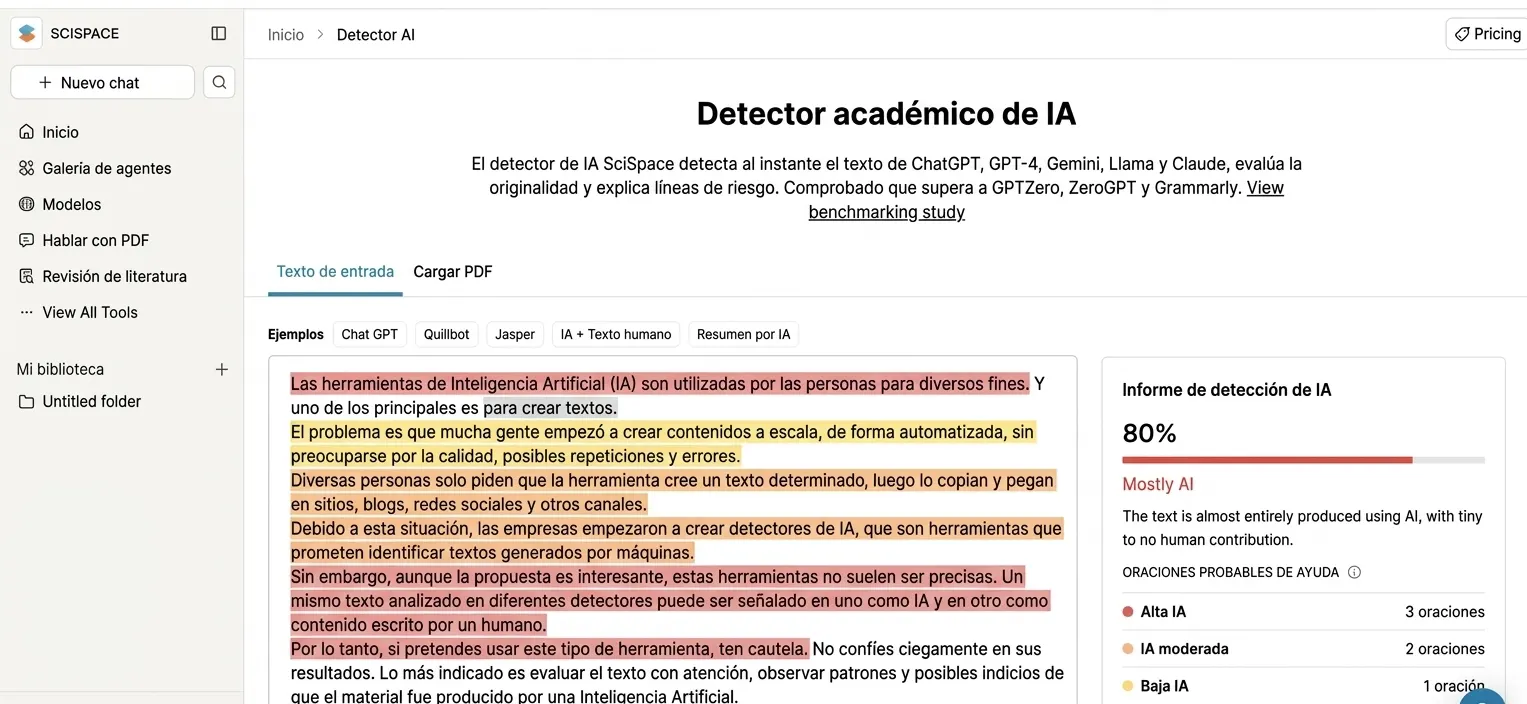The image size is (1527, 704).
Task: Click the Inicio home icon
Action: (x=27, y=132)
